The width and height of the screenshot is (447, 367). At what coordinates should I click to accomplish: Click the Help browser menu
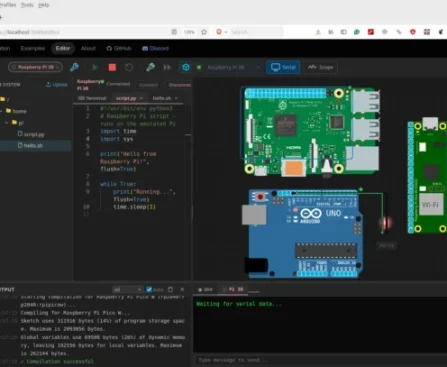tap(44, 5)
